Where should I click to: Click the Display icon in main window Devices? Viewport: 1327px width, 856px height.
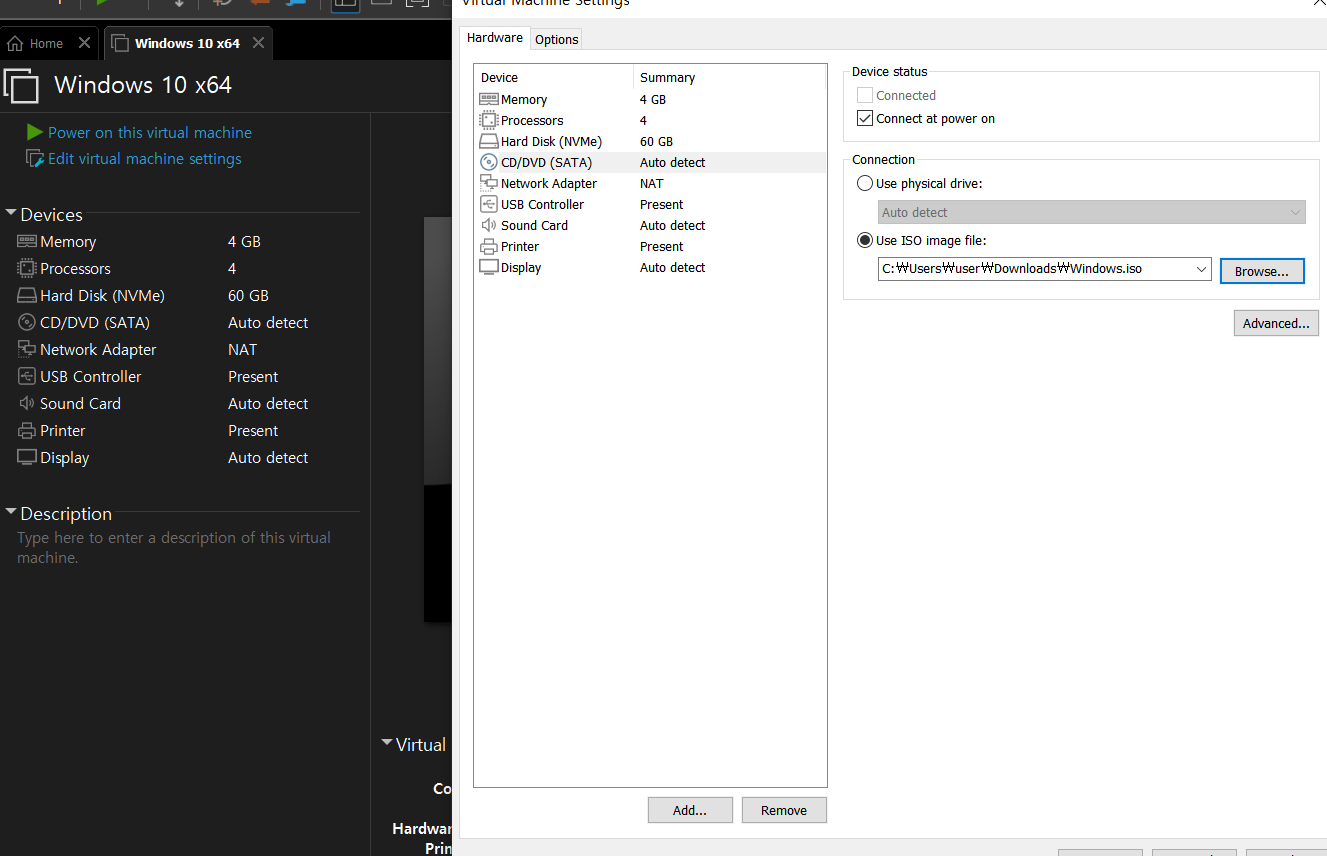pos(27,457)
